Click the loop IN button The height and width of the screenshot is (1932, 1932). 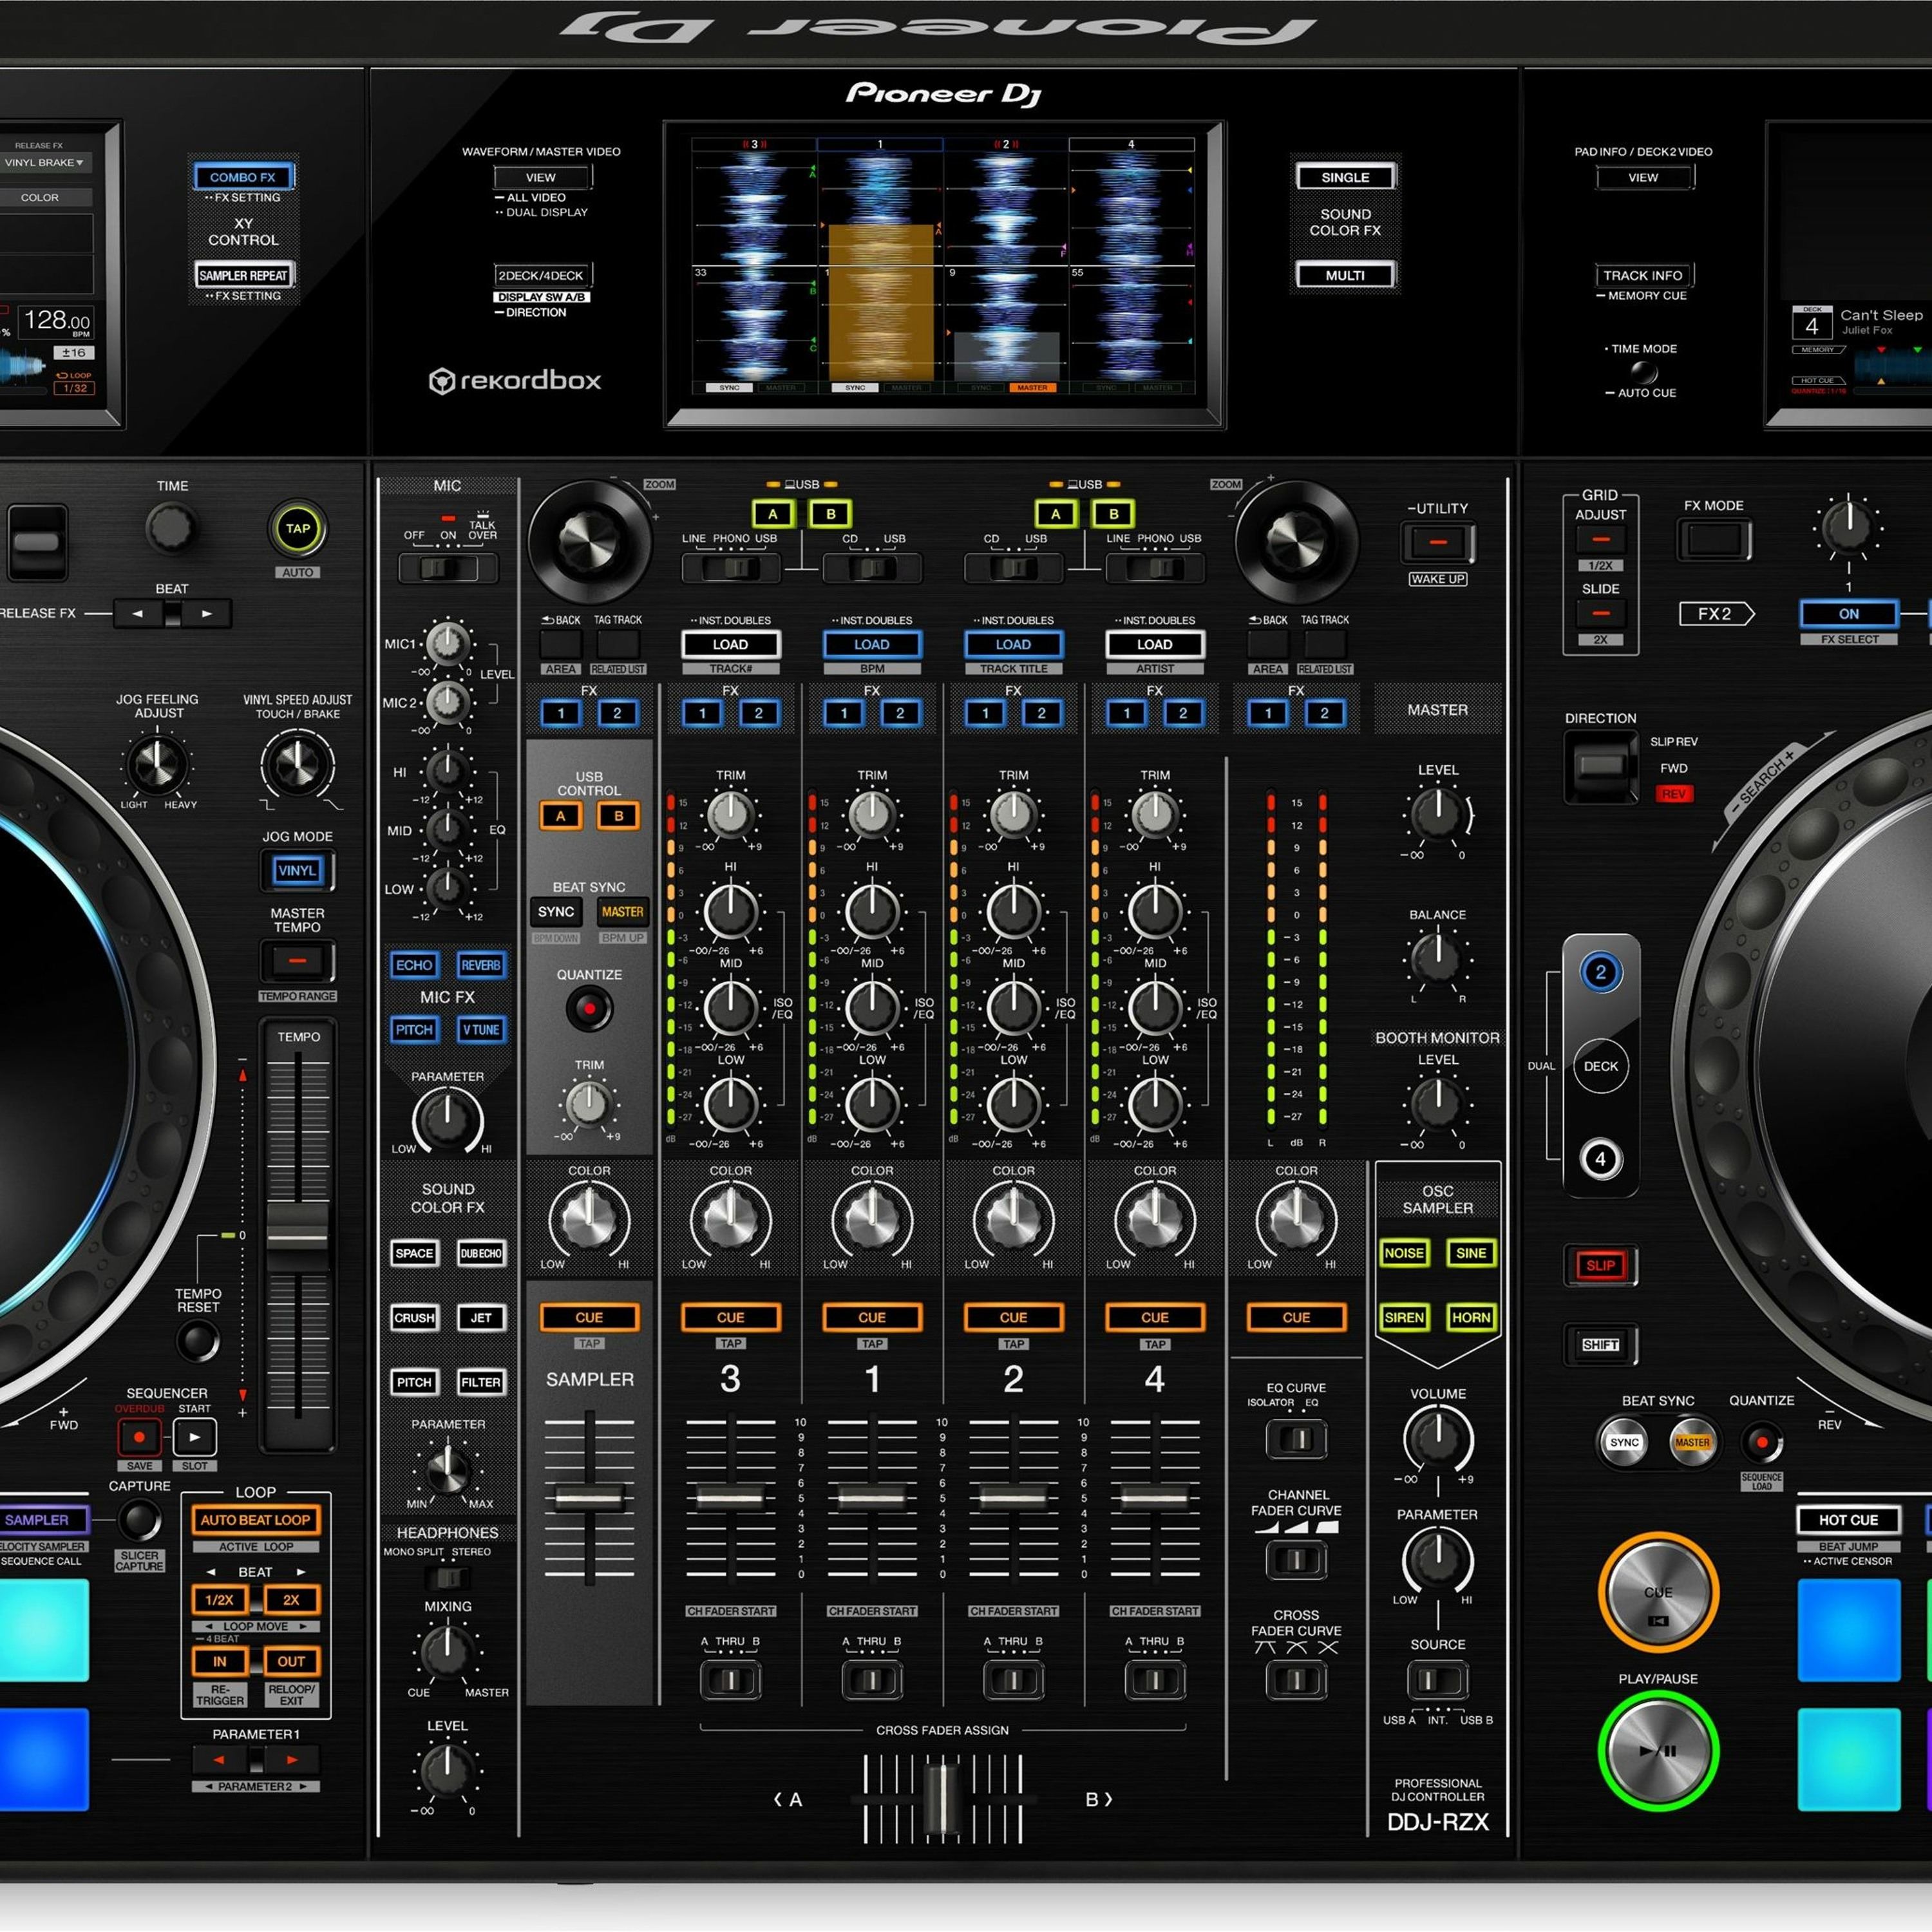pos(219,1661)
